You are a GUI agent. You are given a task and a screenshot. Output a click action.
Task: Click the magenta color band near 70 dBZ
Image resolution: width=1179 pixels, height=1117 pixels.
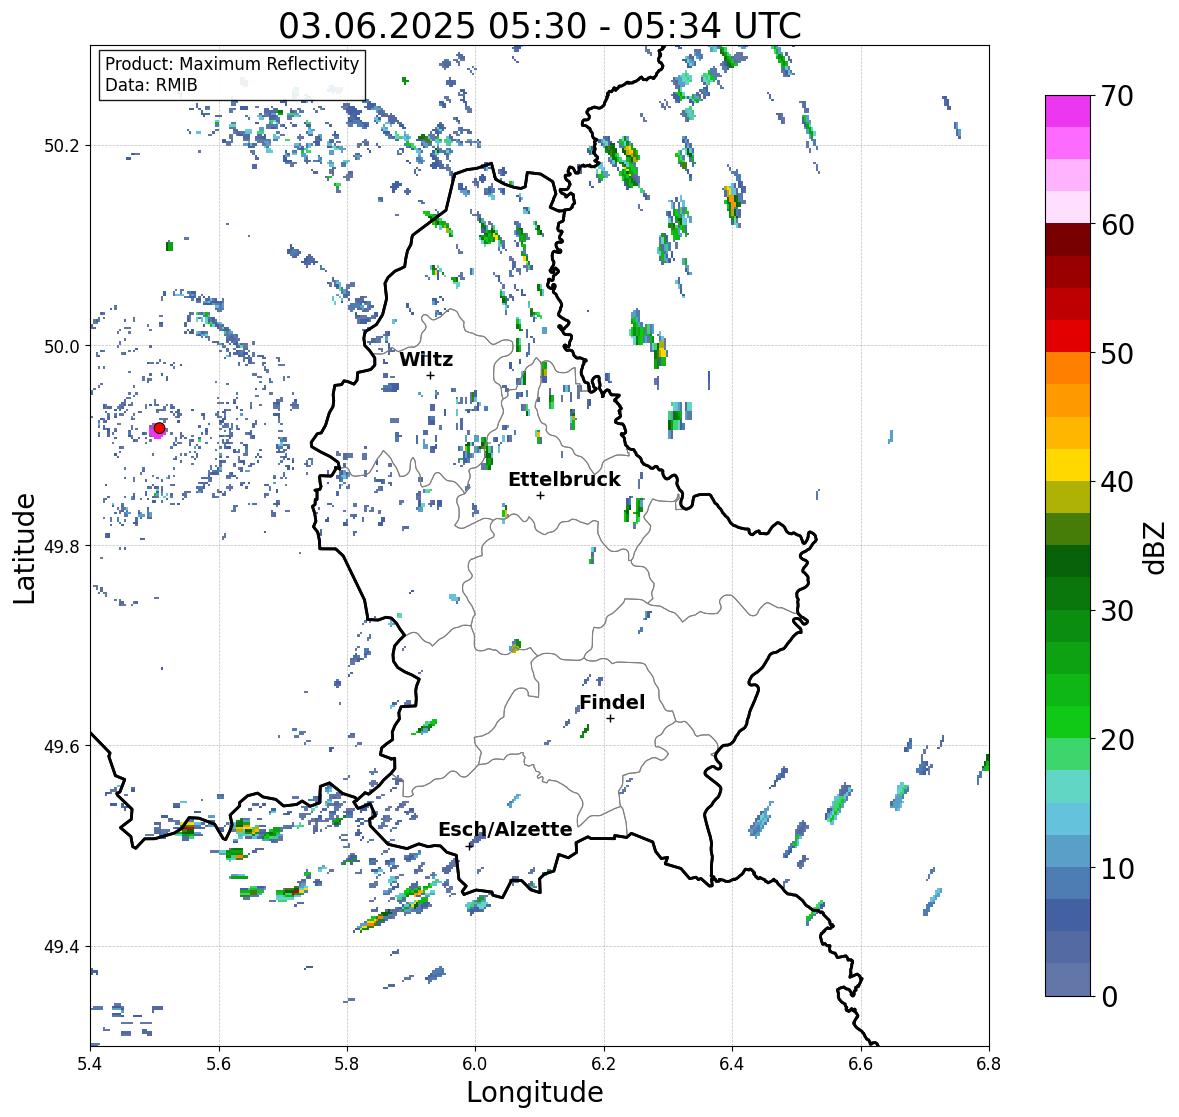point(1068,111)
